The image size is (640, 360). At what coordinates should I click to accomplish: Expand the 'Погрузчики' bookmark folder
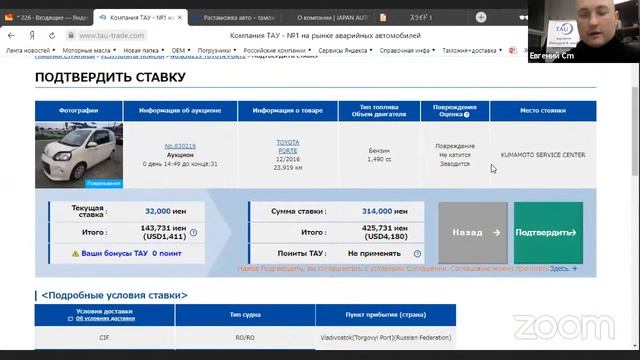(217, 50)
